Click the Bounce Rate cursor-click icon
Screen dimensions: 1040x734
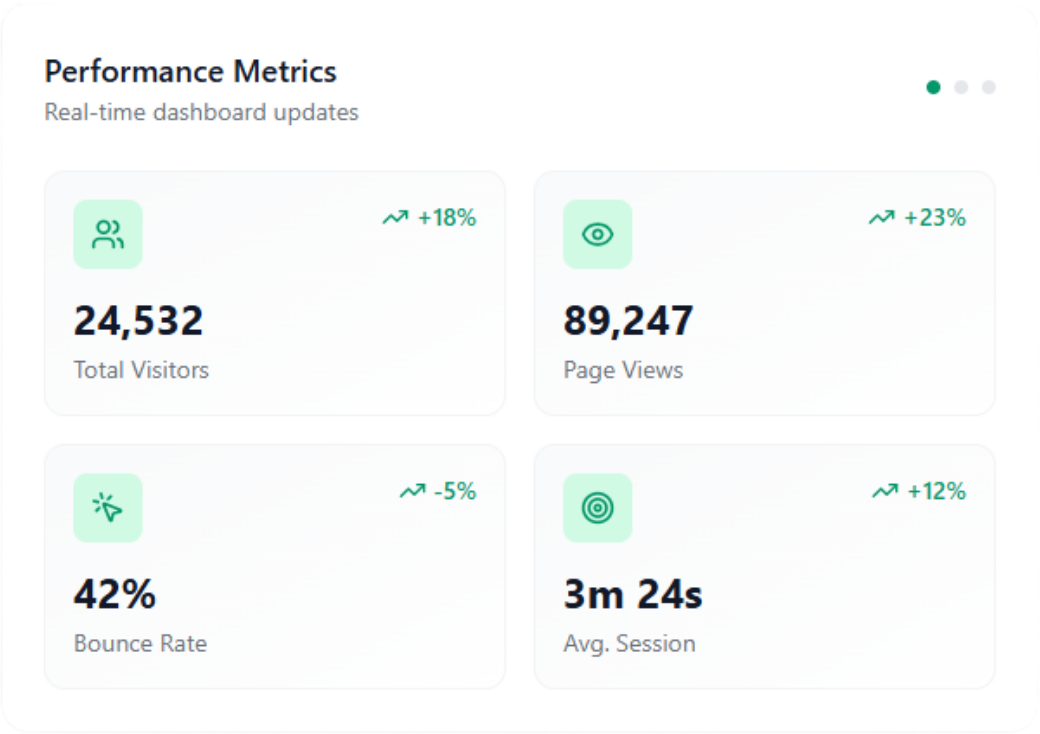tap(107, 508)
